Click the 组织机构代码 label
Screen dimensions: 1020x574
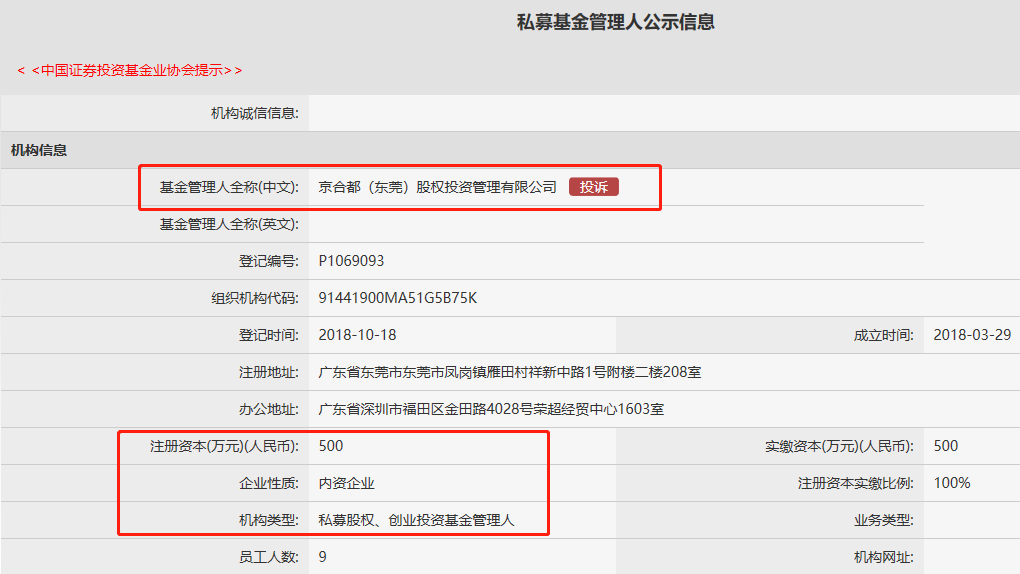pos(254,299)
